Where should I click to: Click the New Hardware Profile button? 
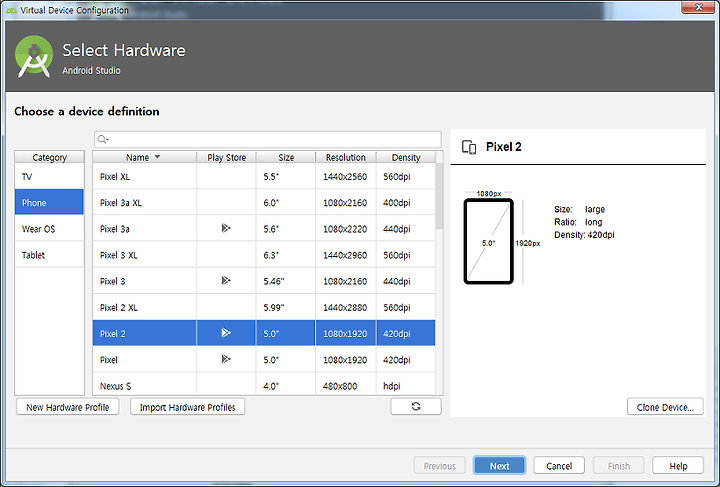tap(68, 407)
